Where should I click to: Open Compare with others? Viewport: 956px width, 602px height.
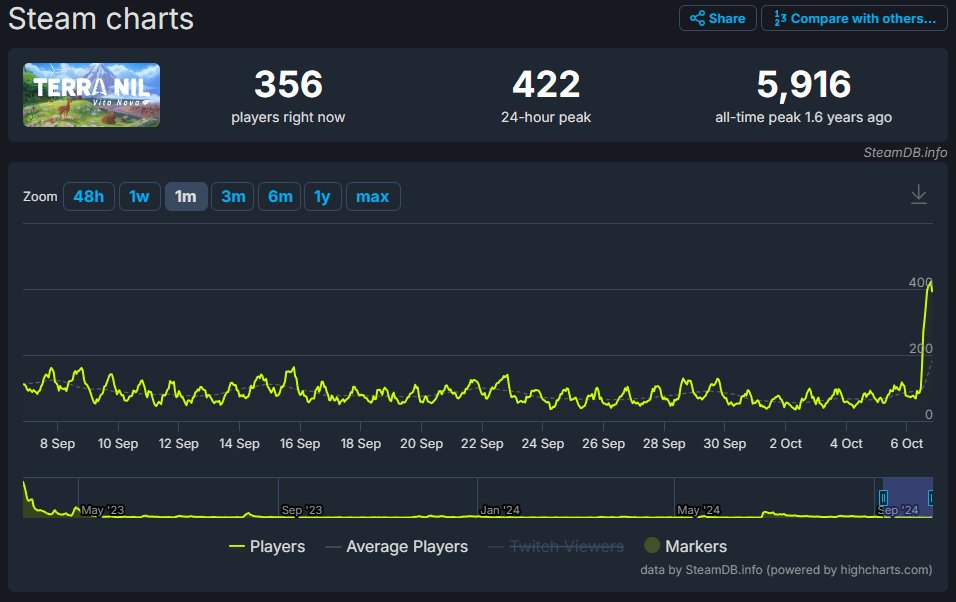coord(854,18)
